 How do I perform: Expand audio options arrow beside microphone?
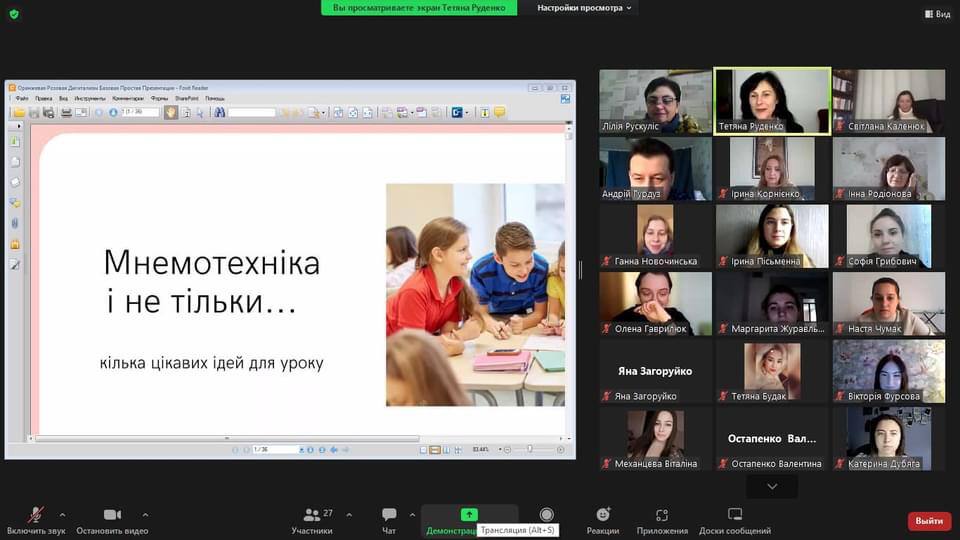(62, 515)
